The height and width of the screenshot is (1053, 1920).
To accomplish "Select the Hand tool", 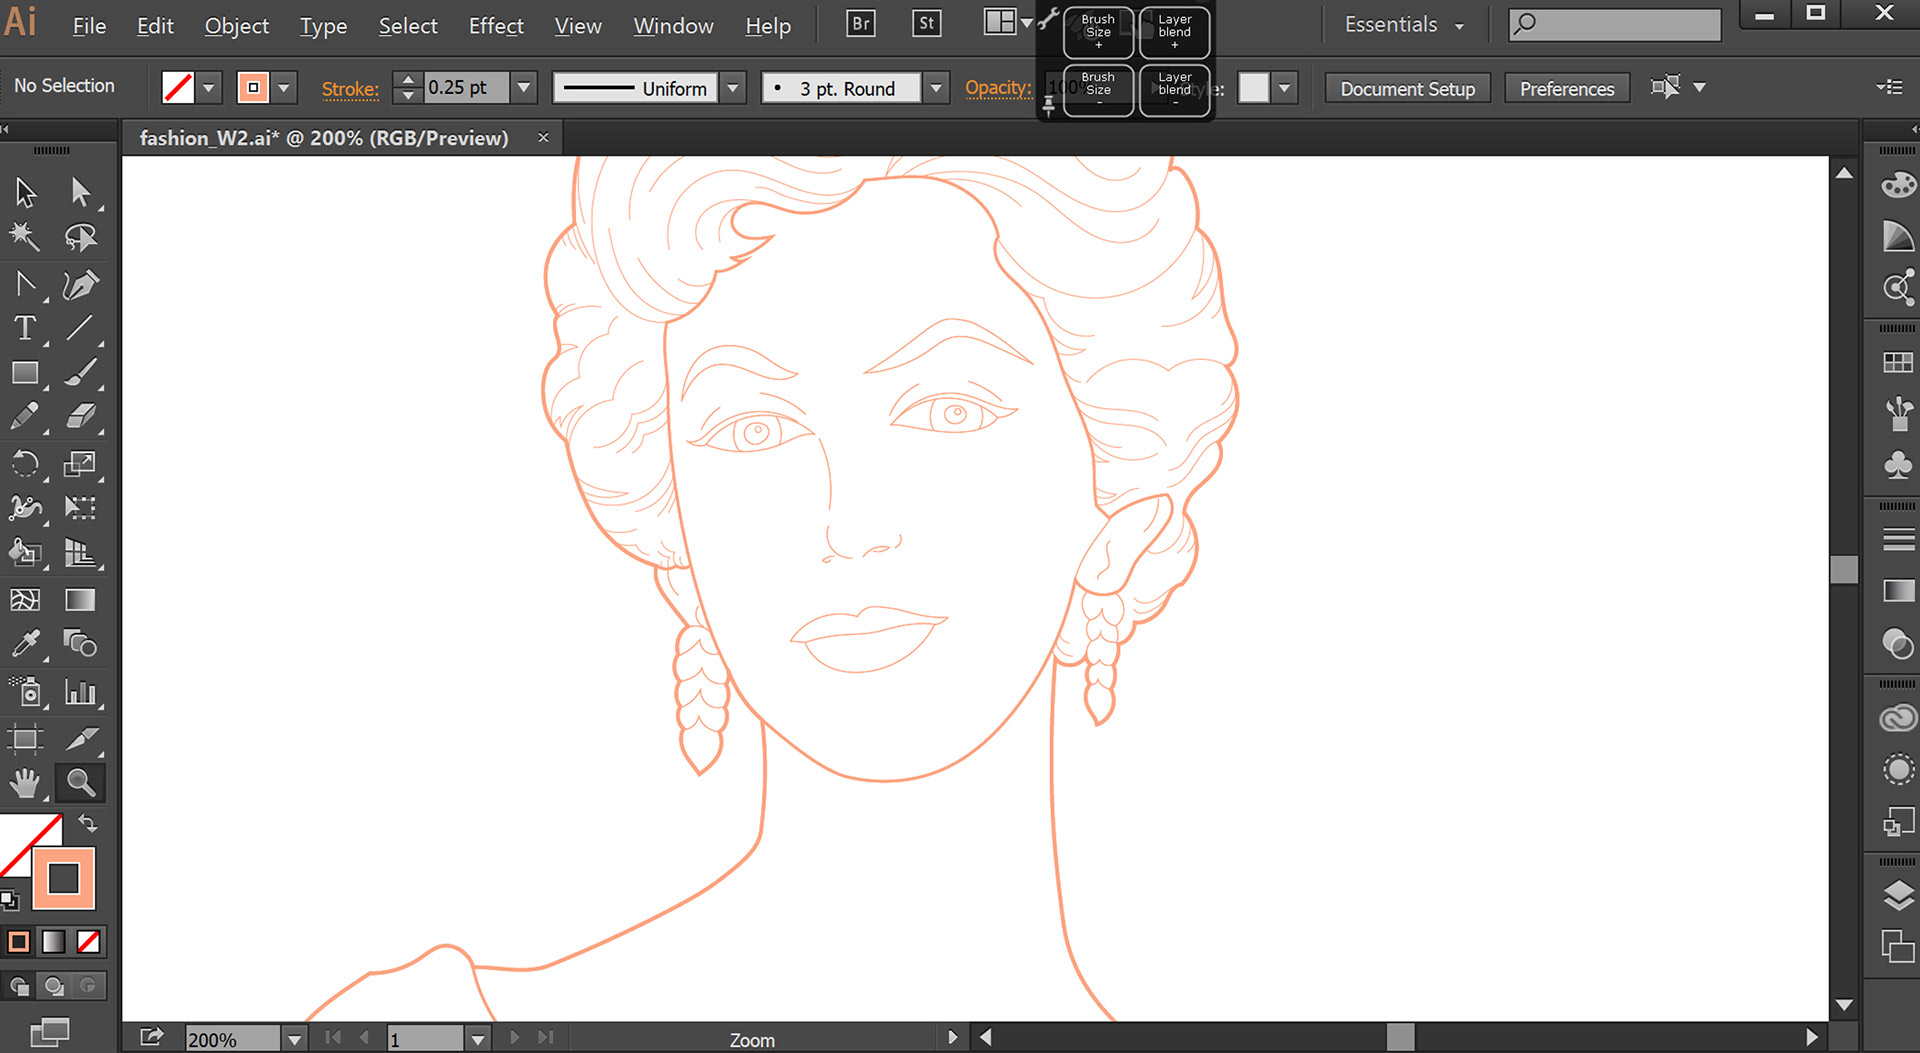I will [x=25, y=783].
